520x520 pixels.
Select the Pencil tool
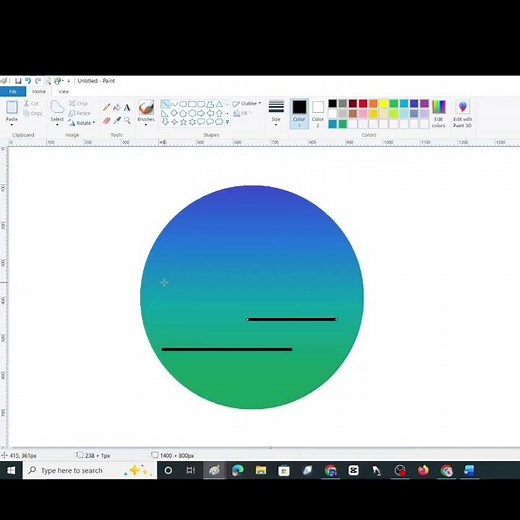(x=107, y=107)
